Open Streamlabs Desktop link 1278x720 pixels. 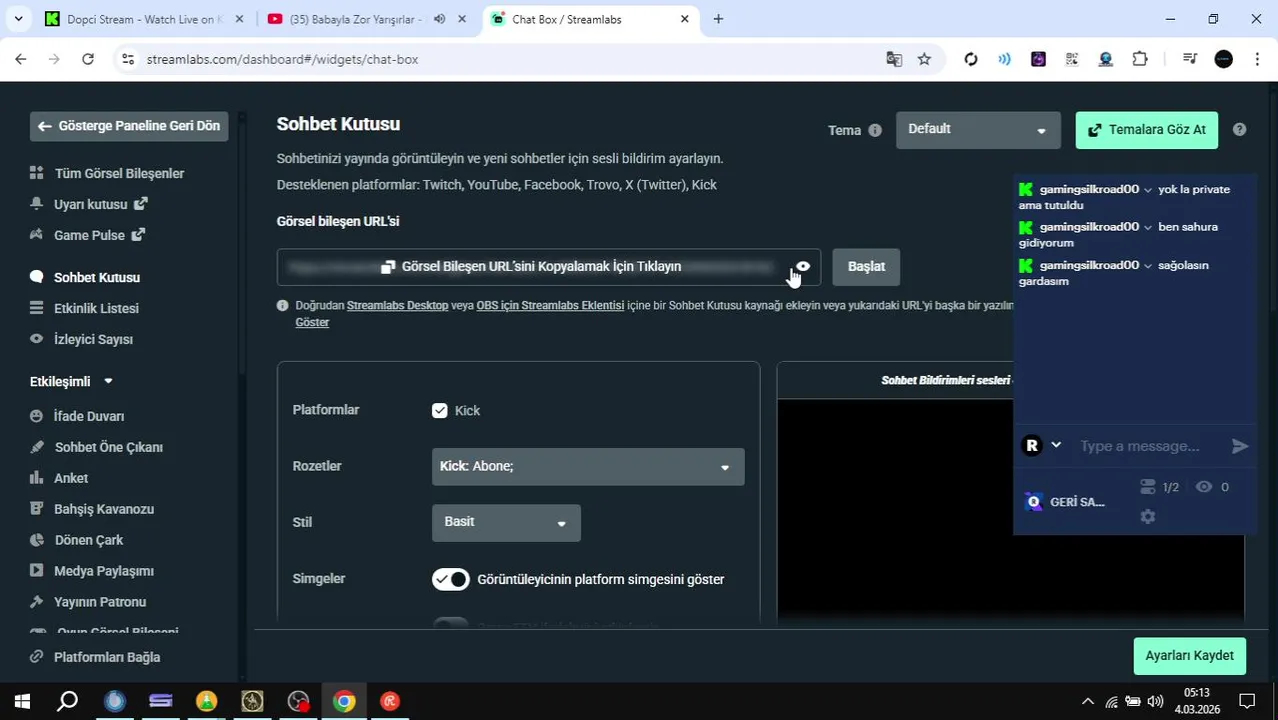397,306
